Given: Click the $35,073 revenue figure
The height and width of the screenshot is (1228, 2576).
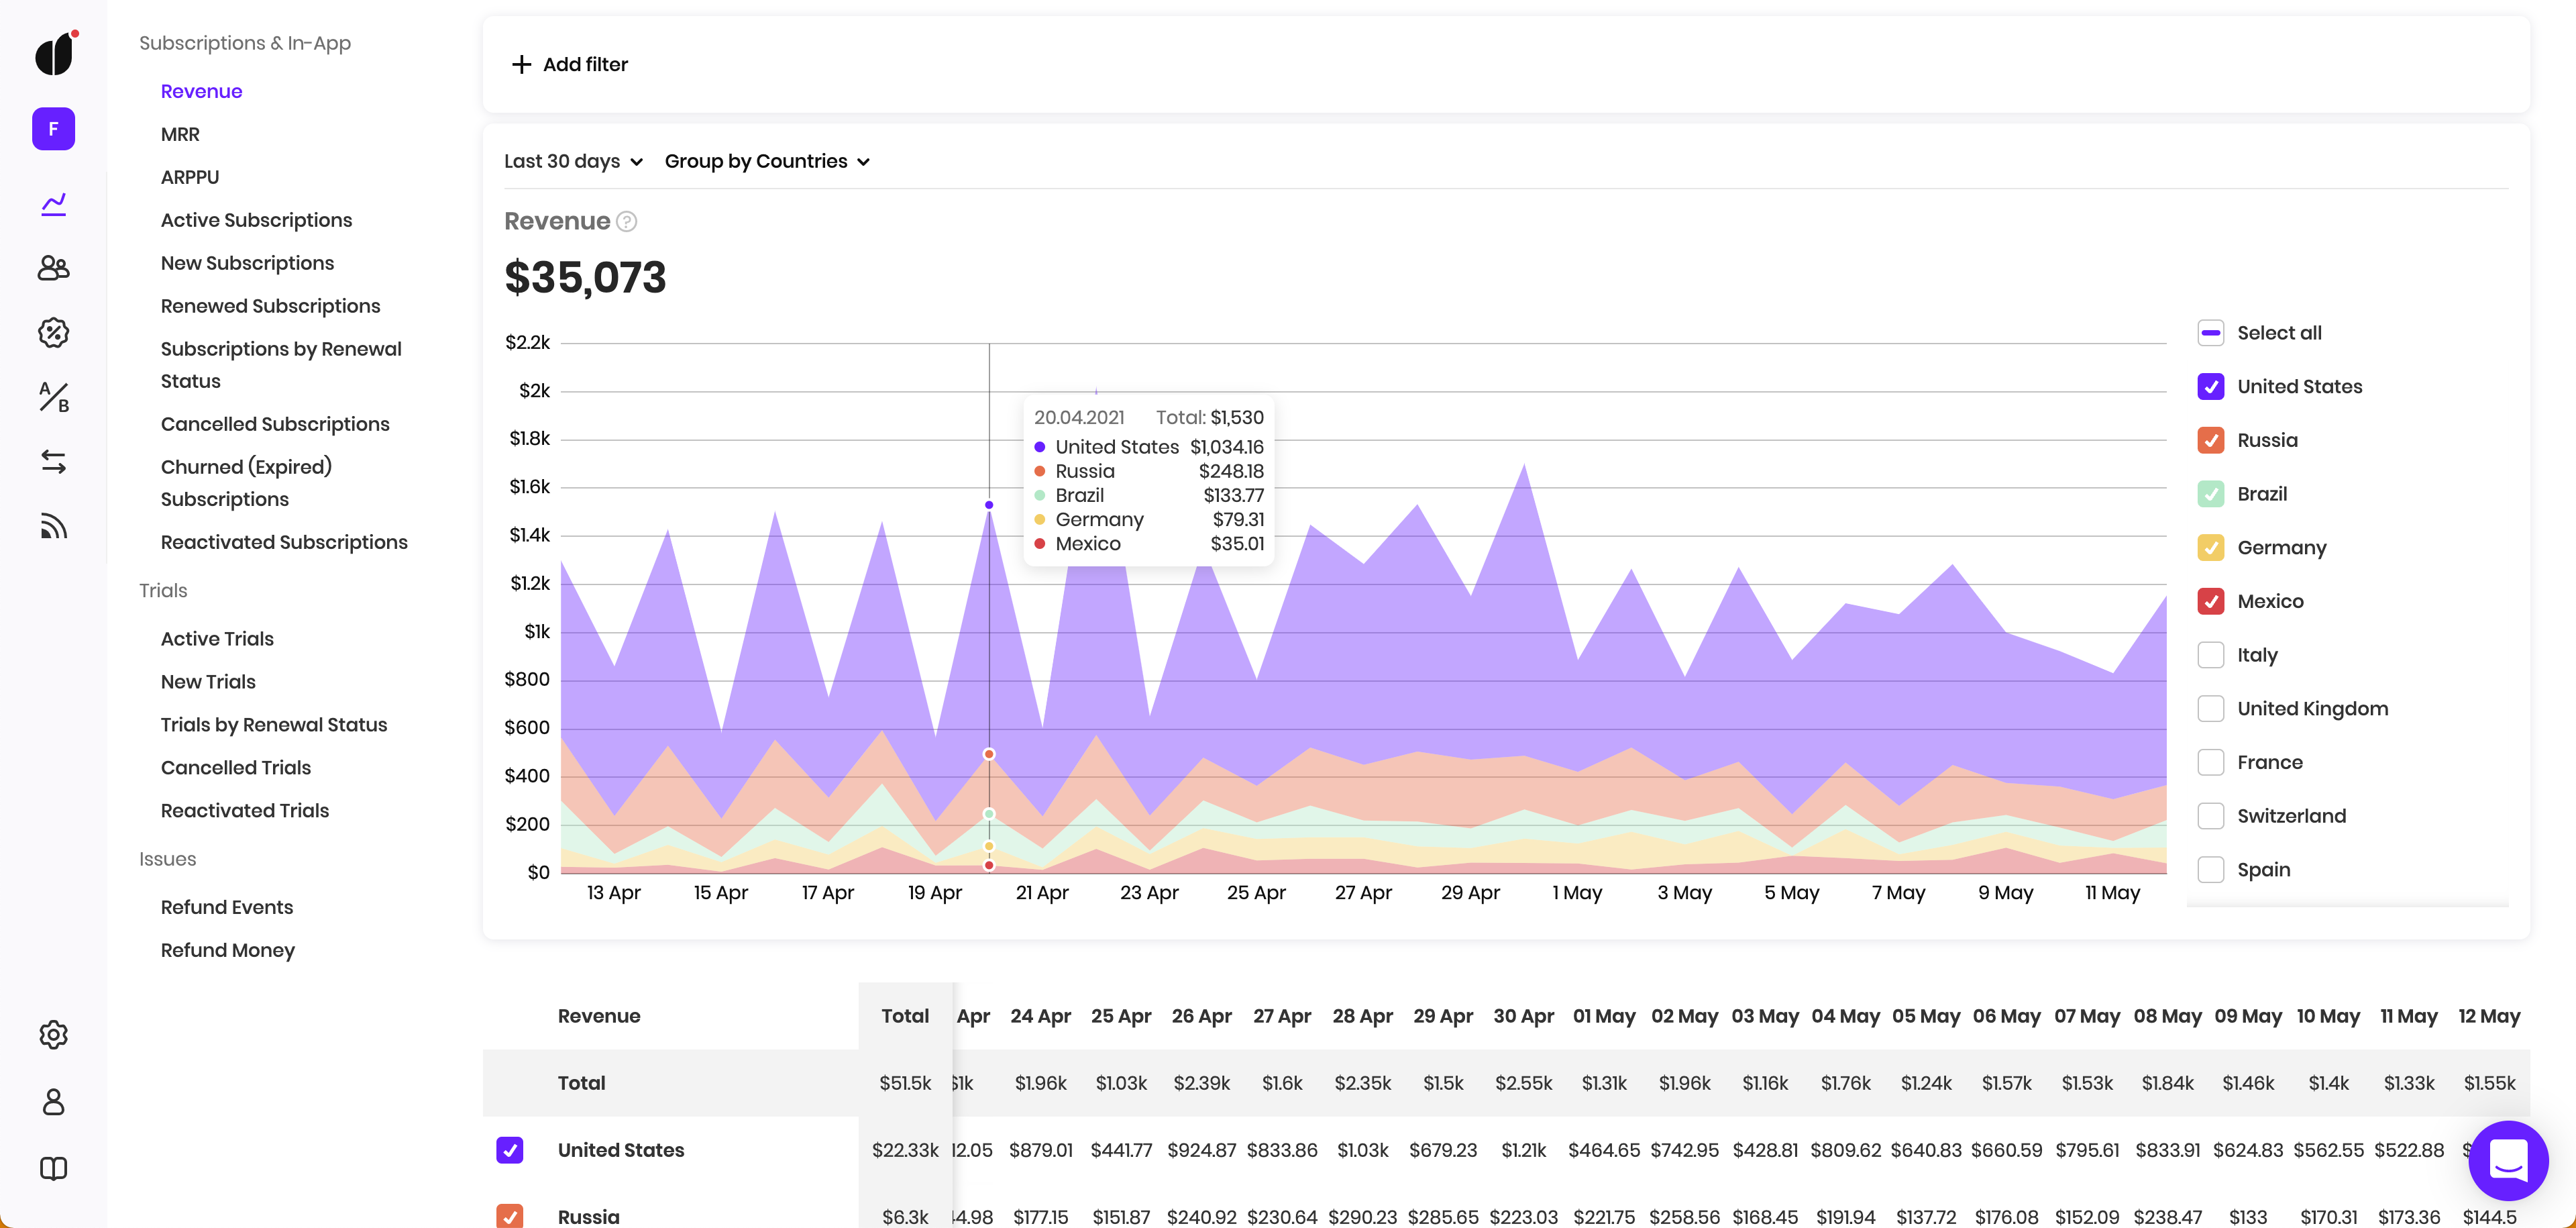Looking at the screenshot, I should (x=585, y=278).
